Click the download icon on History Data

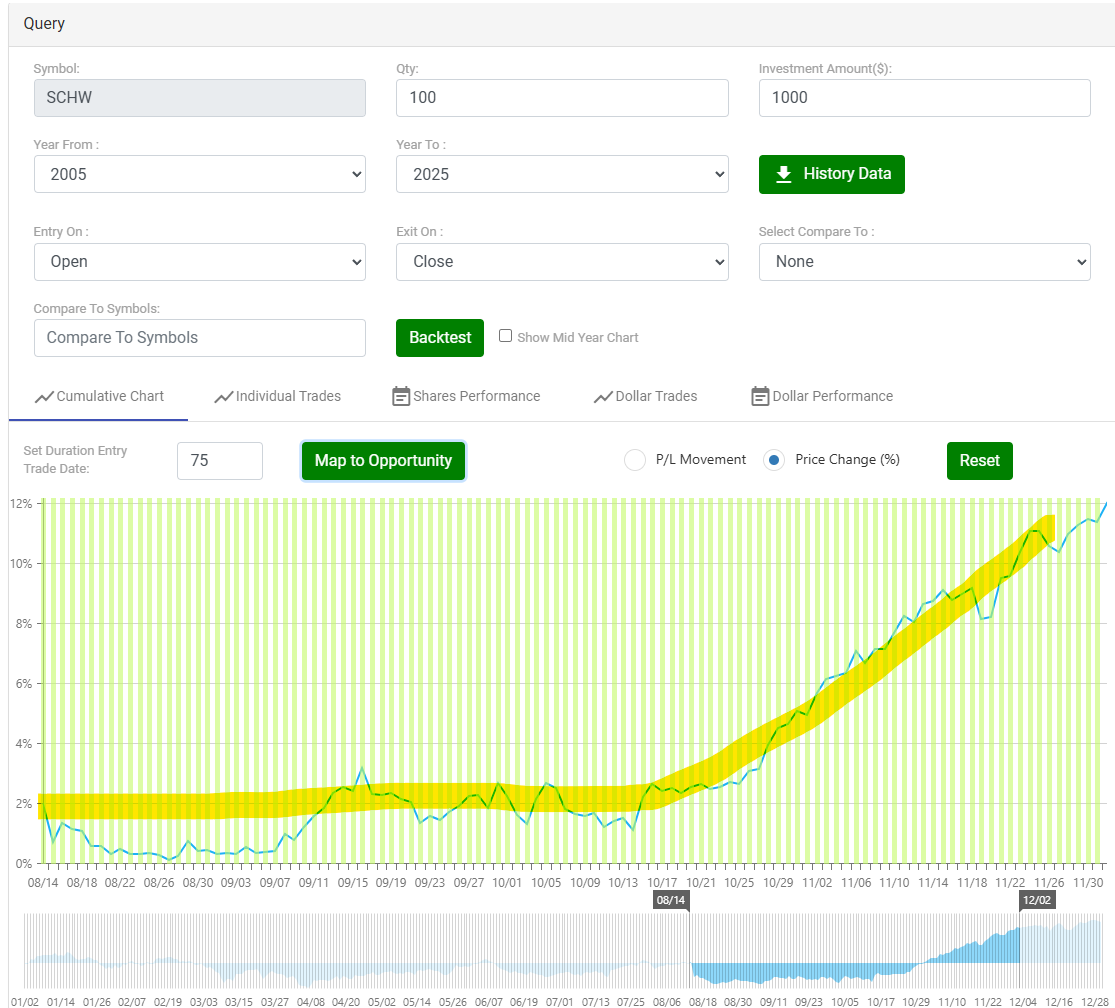[783, 174]
